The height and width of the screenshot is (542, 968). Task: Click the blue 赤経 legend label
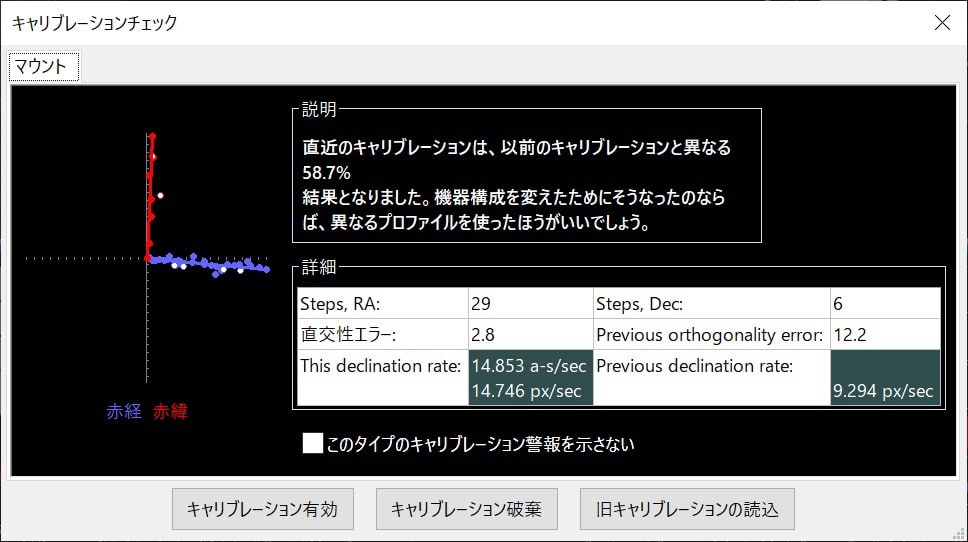click(123, 411)
